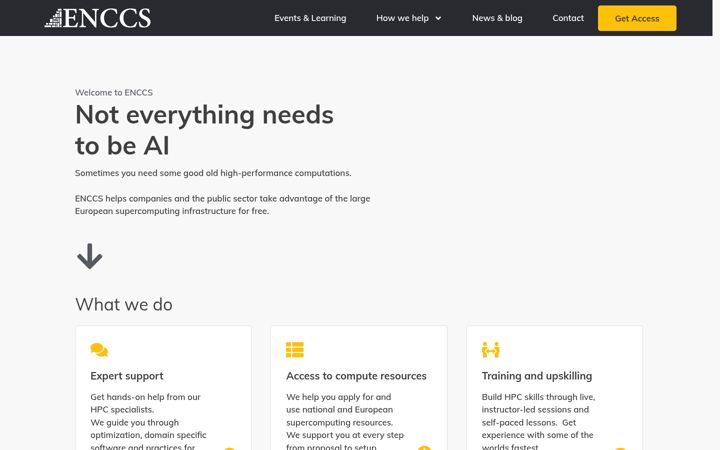
Task: Open the Events & Learning menu item
Action: click(x=310, y=18)
